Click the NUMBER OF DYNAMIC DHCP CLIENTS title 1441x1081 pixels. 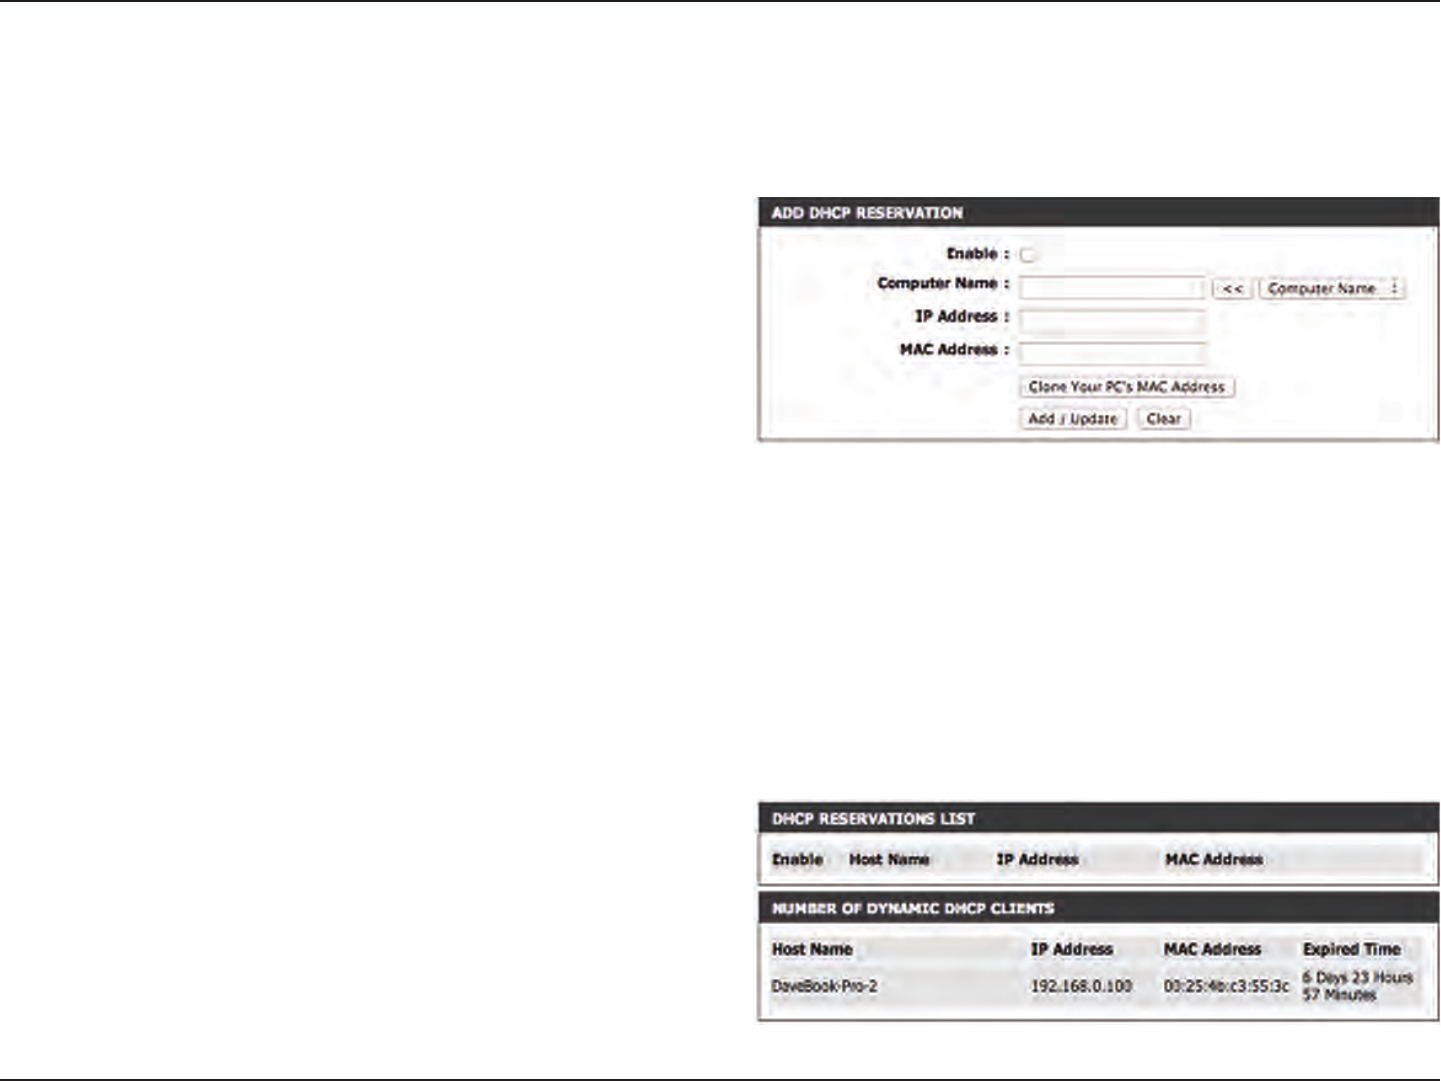click(912, 909)
